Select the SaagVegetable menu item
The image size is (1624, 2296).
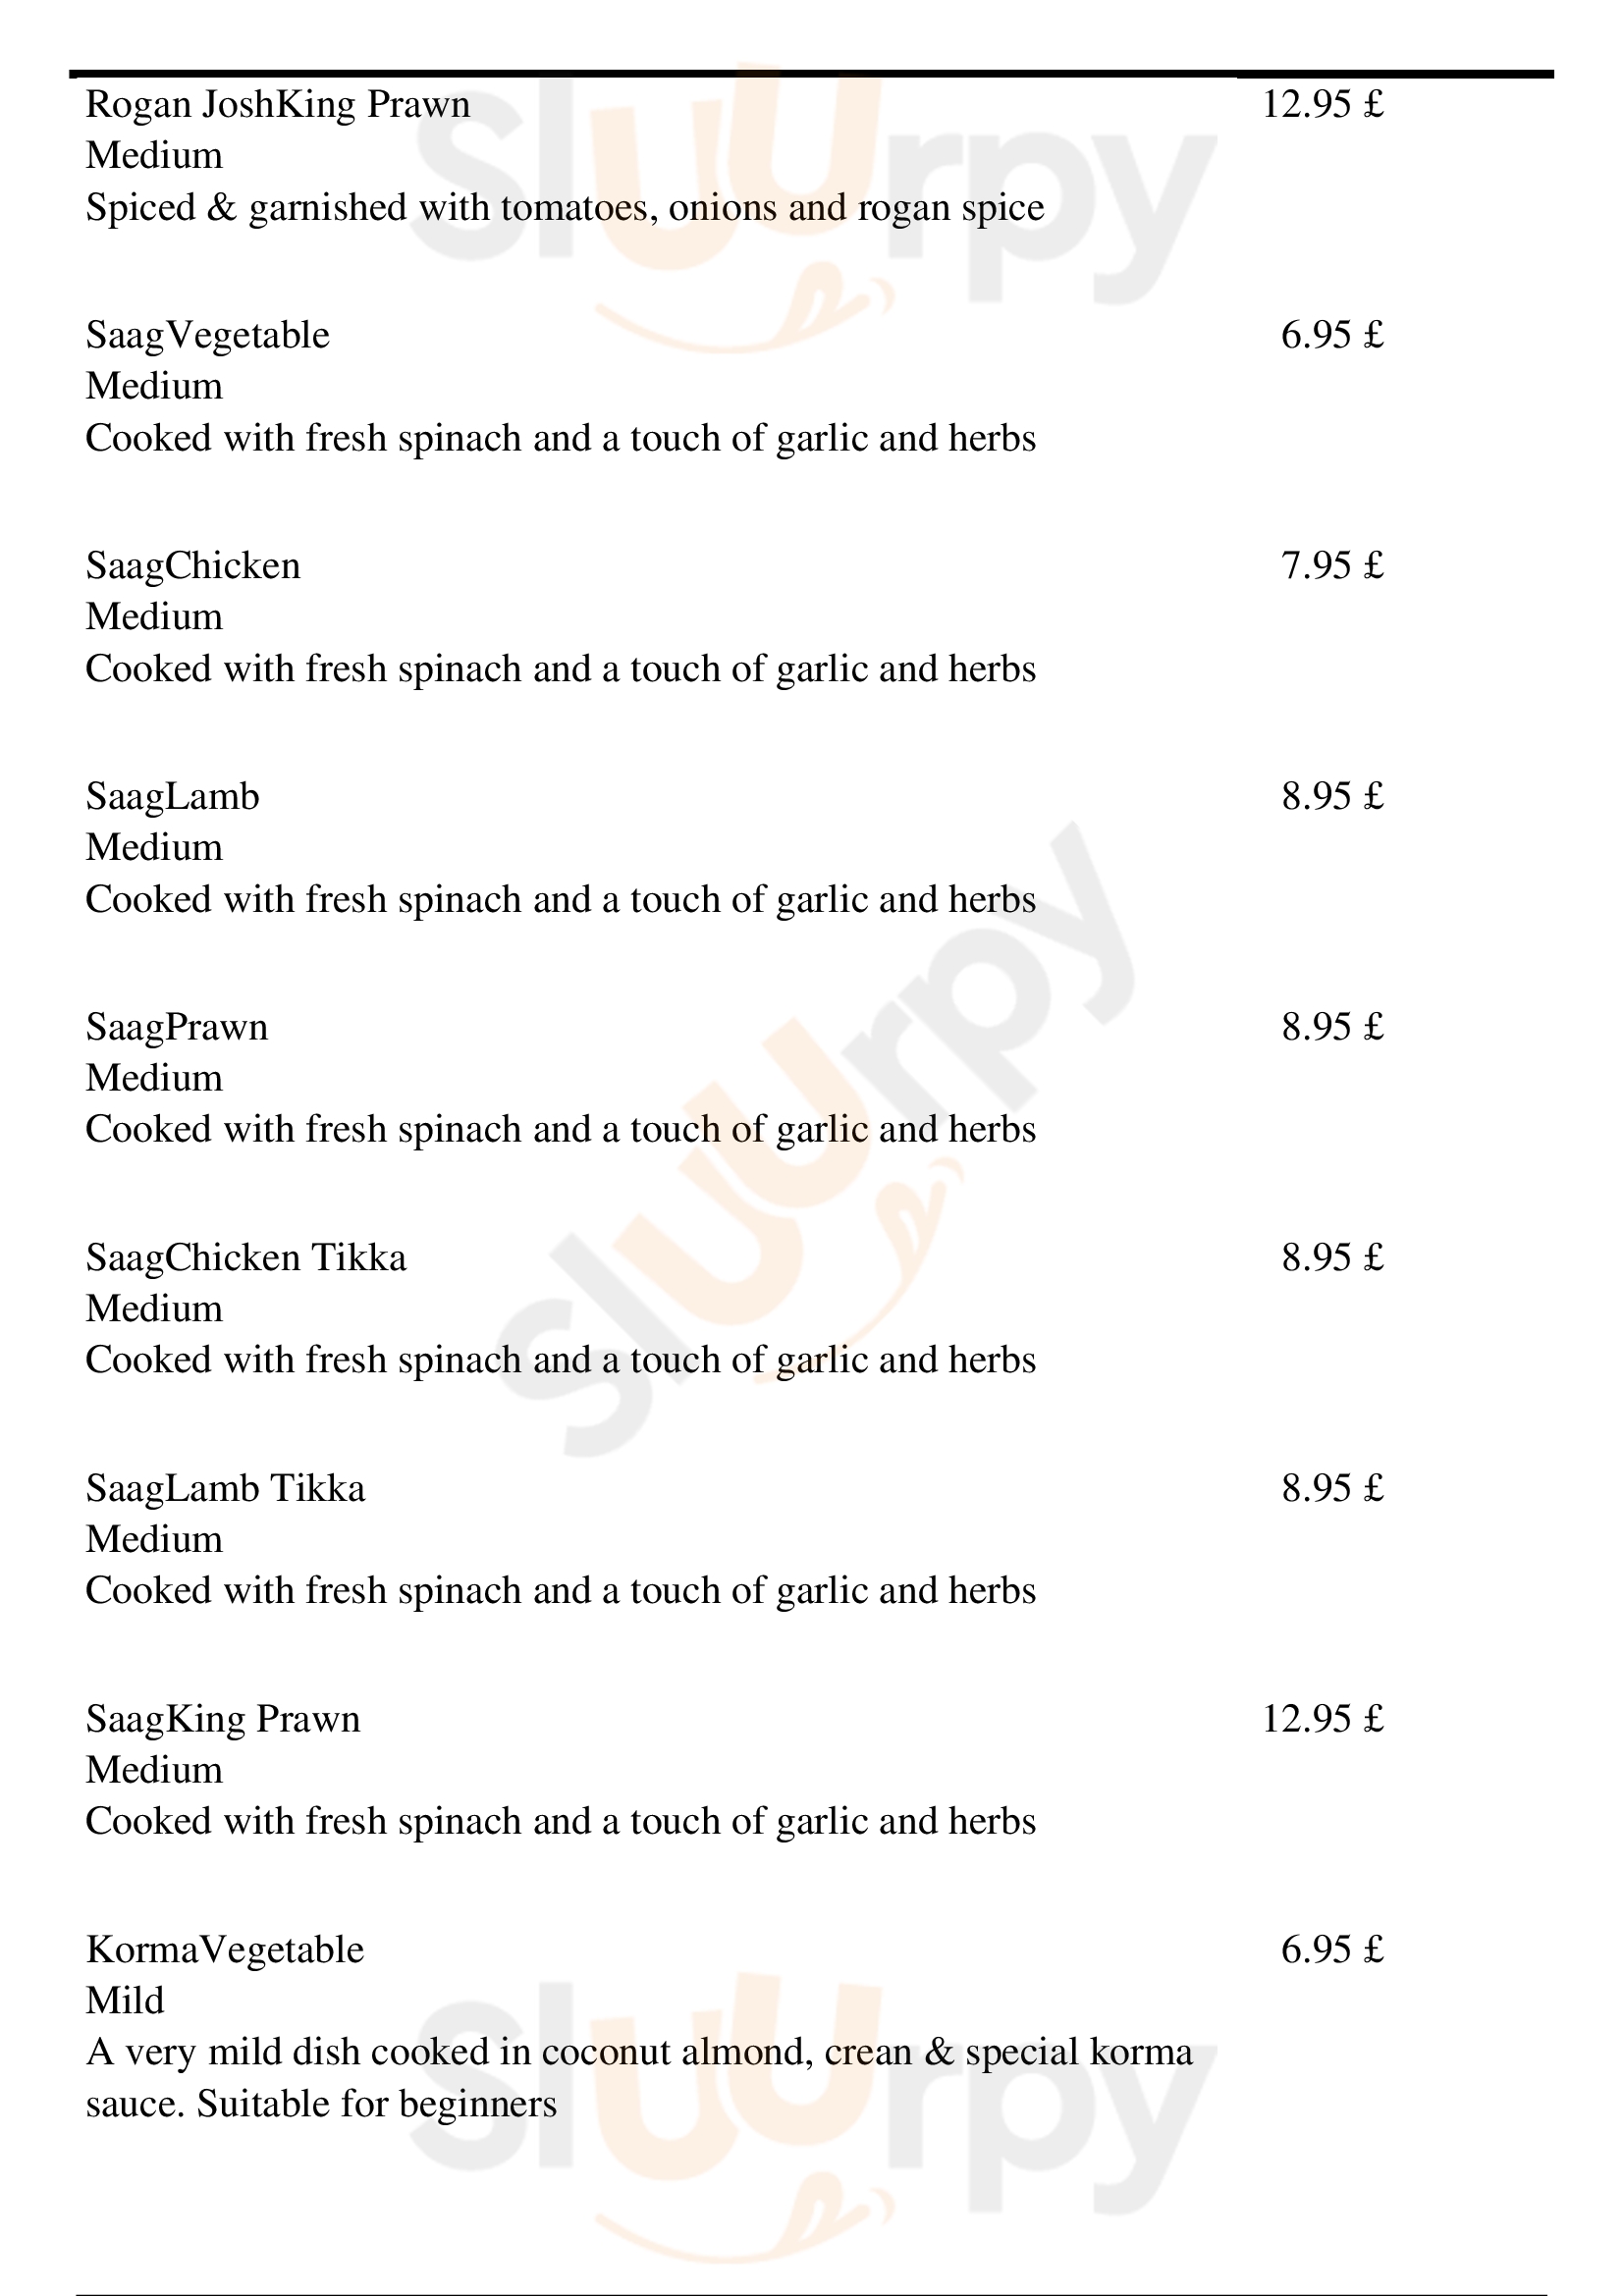pyautogui.click(x=207, y=336)
